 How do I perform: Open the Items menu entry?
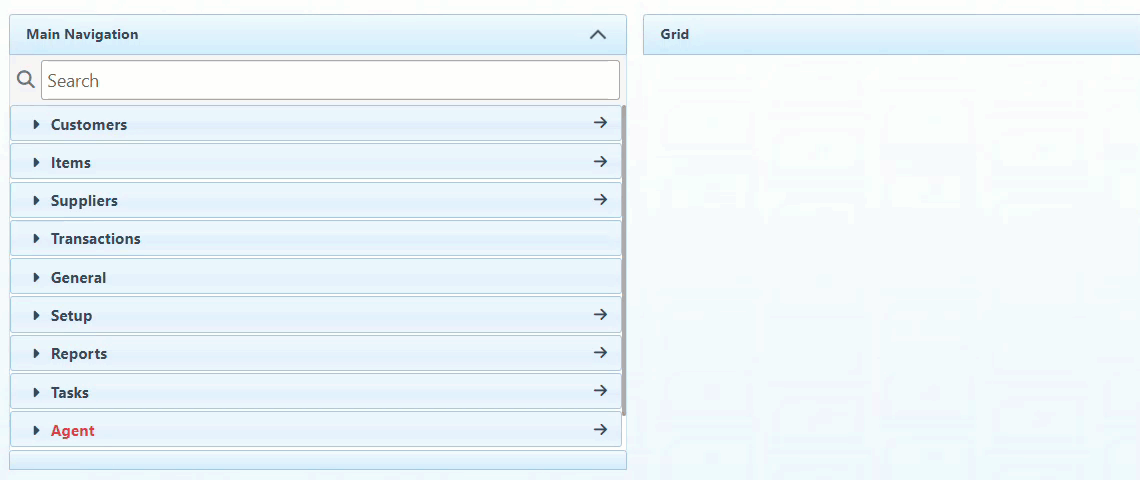(x=71, y=162)
